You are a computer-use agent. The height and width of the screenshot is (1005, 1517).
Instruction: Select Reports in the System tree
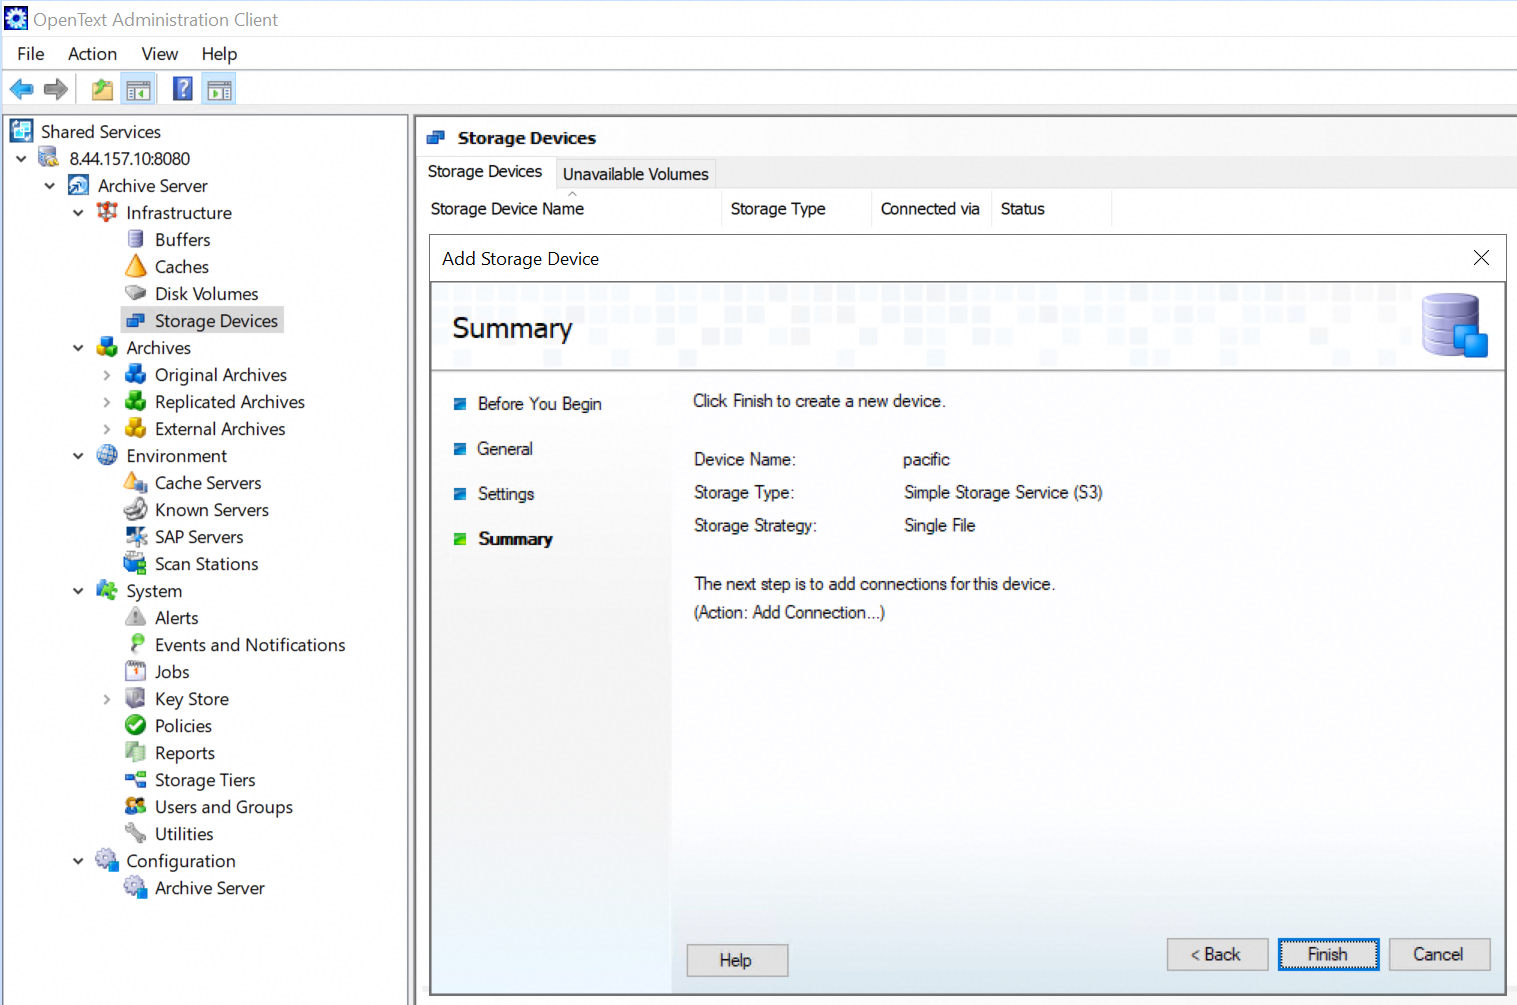(185, 753)
